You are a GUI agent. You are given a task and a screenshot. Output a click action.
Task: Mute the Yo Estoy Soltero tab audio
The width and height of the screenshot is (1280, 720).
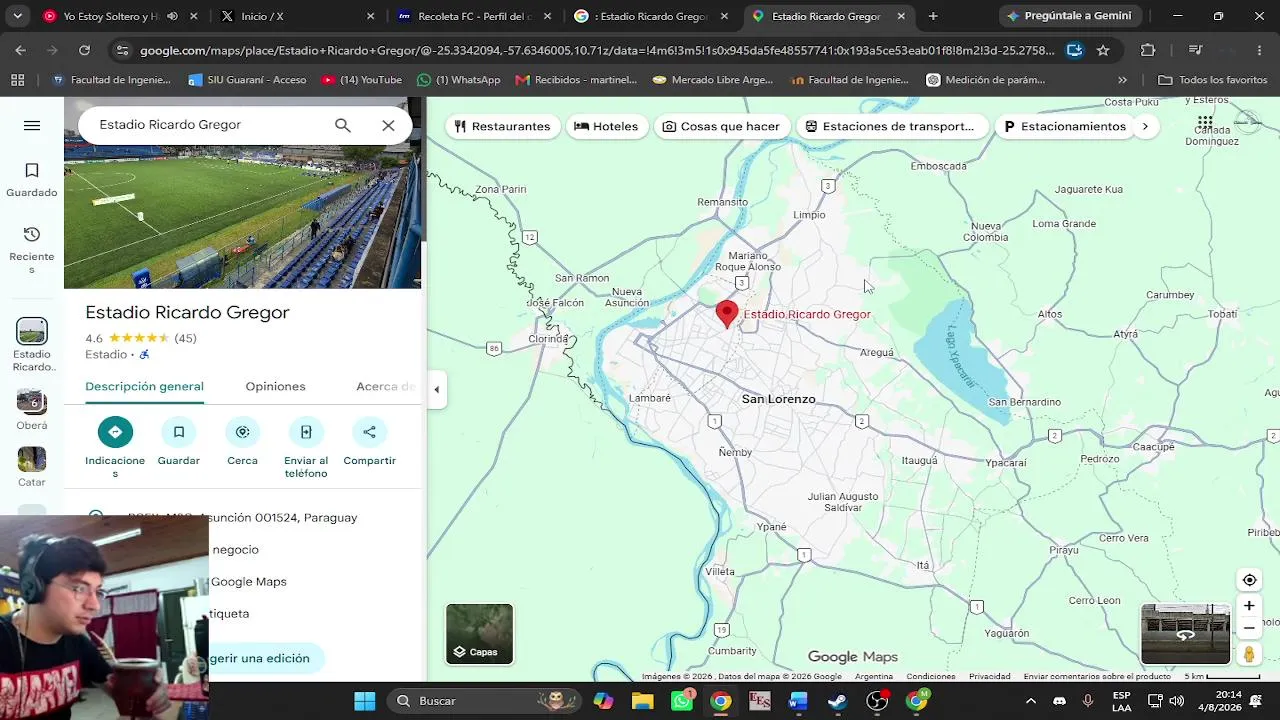(x=172, y=16)
